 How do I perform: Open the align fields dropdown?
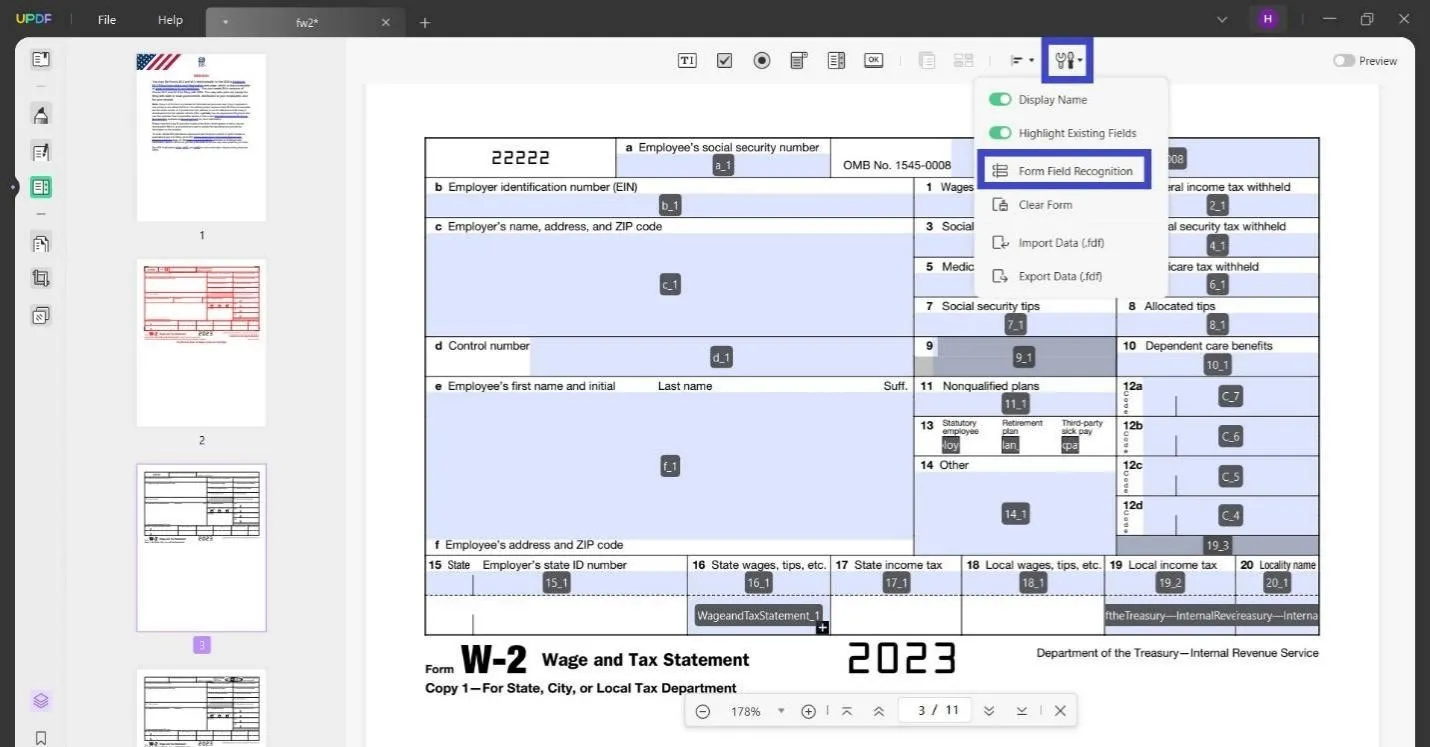click(1022, 61)
